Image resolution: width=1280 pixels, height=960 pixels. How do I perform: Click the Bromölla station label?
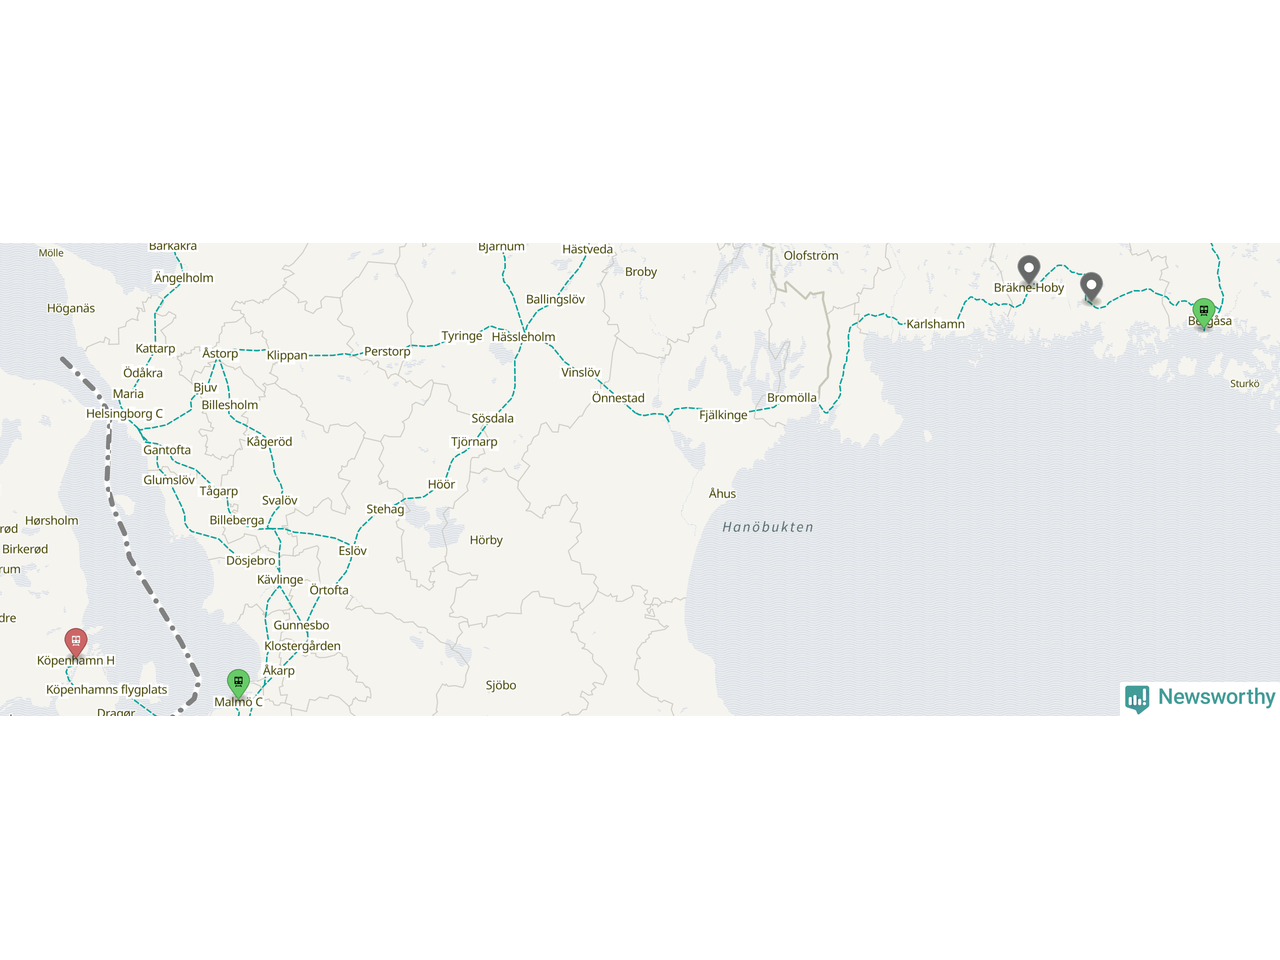pos(792,398)
